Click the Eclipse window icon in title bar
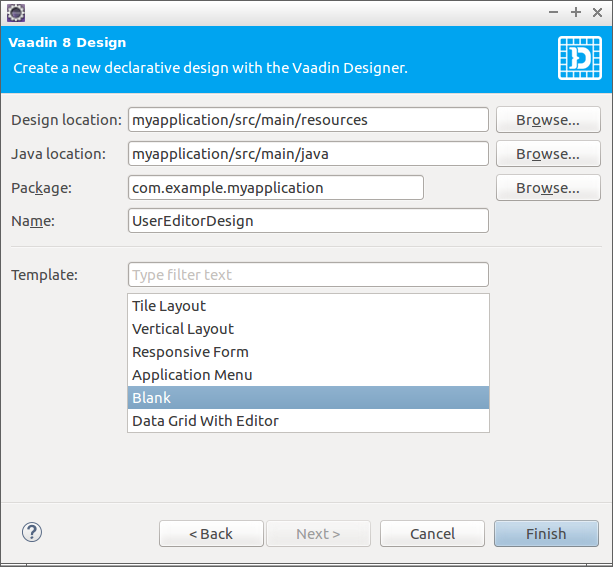 [15, 12]
